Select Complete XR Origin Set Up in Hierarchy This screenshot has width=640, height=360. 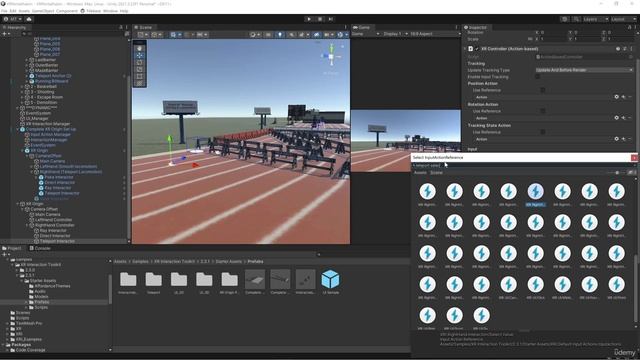[51, 129]
